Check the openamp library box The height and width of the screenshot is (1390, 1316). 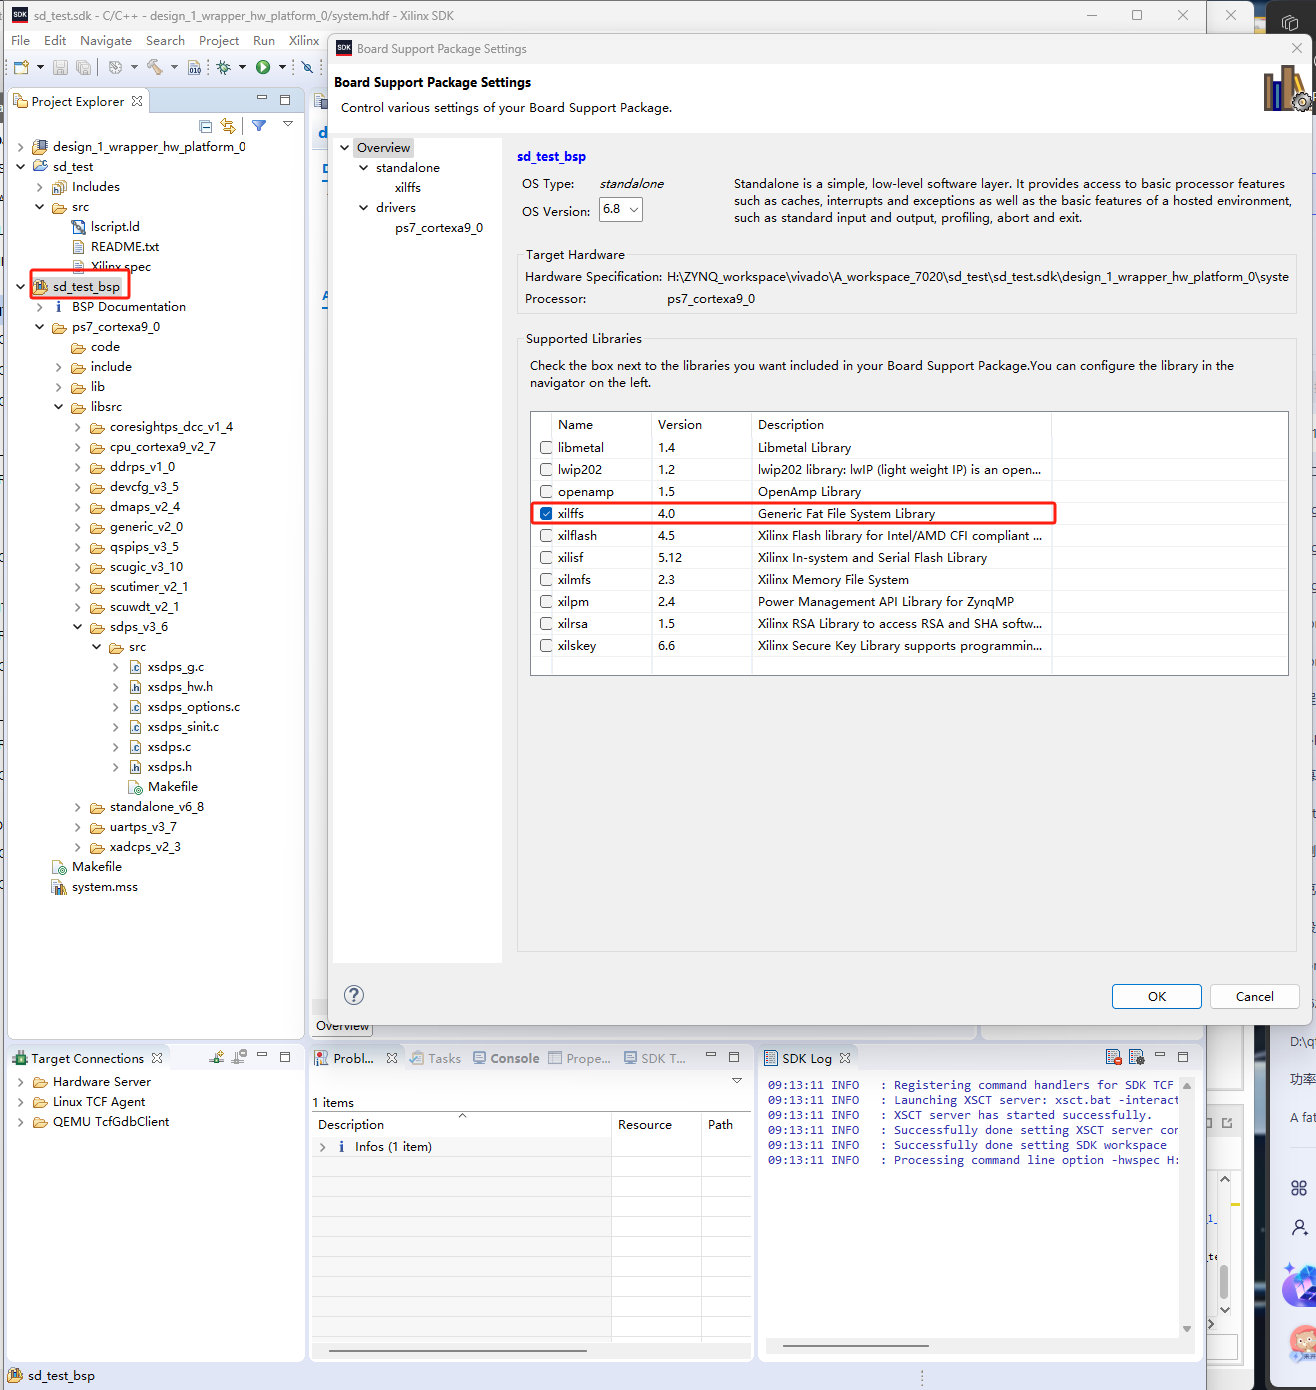pyautogui.click(x=546, y=492)
